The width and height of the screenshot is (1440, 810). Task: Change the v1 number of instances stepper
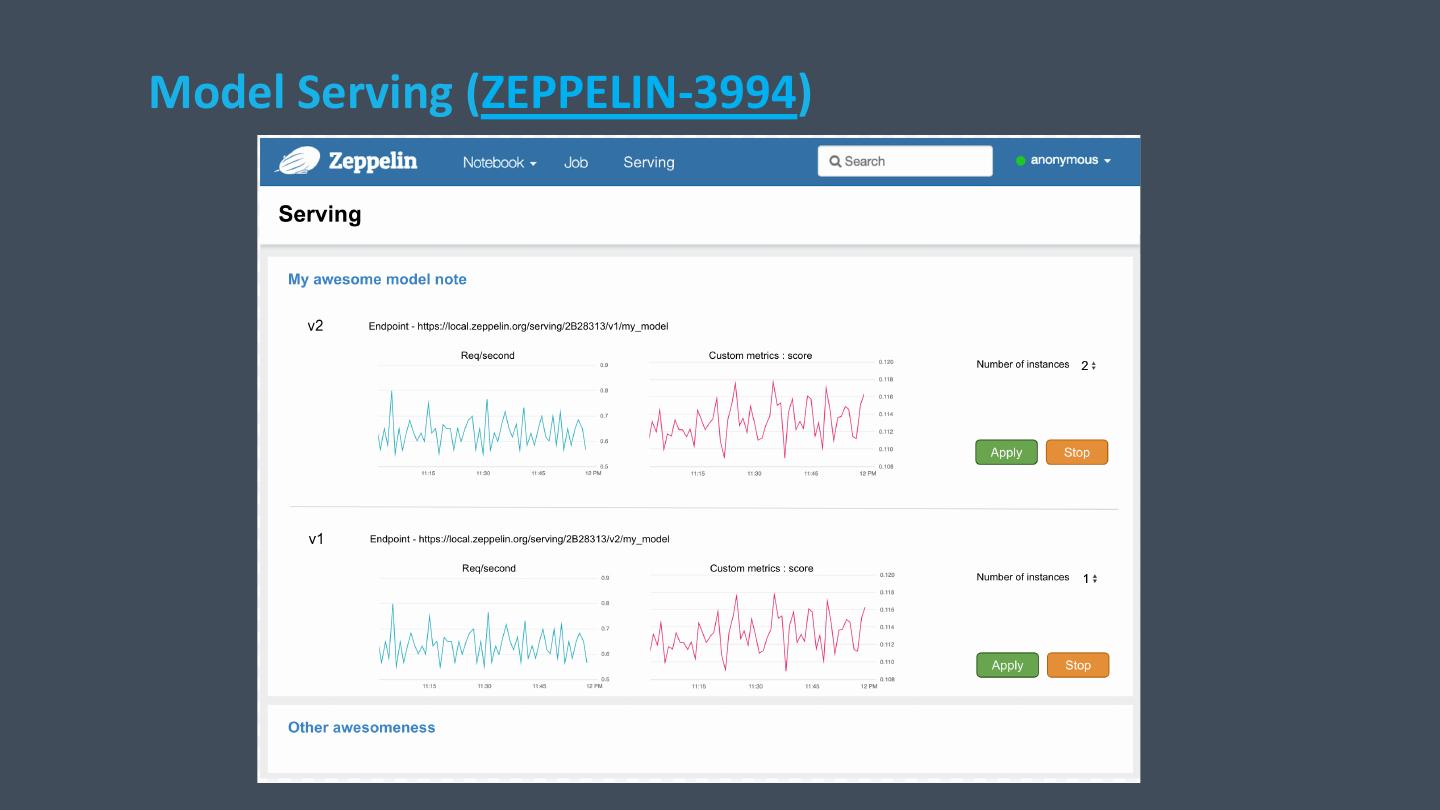1090,579
